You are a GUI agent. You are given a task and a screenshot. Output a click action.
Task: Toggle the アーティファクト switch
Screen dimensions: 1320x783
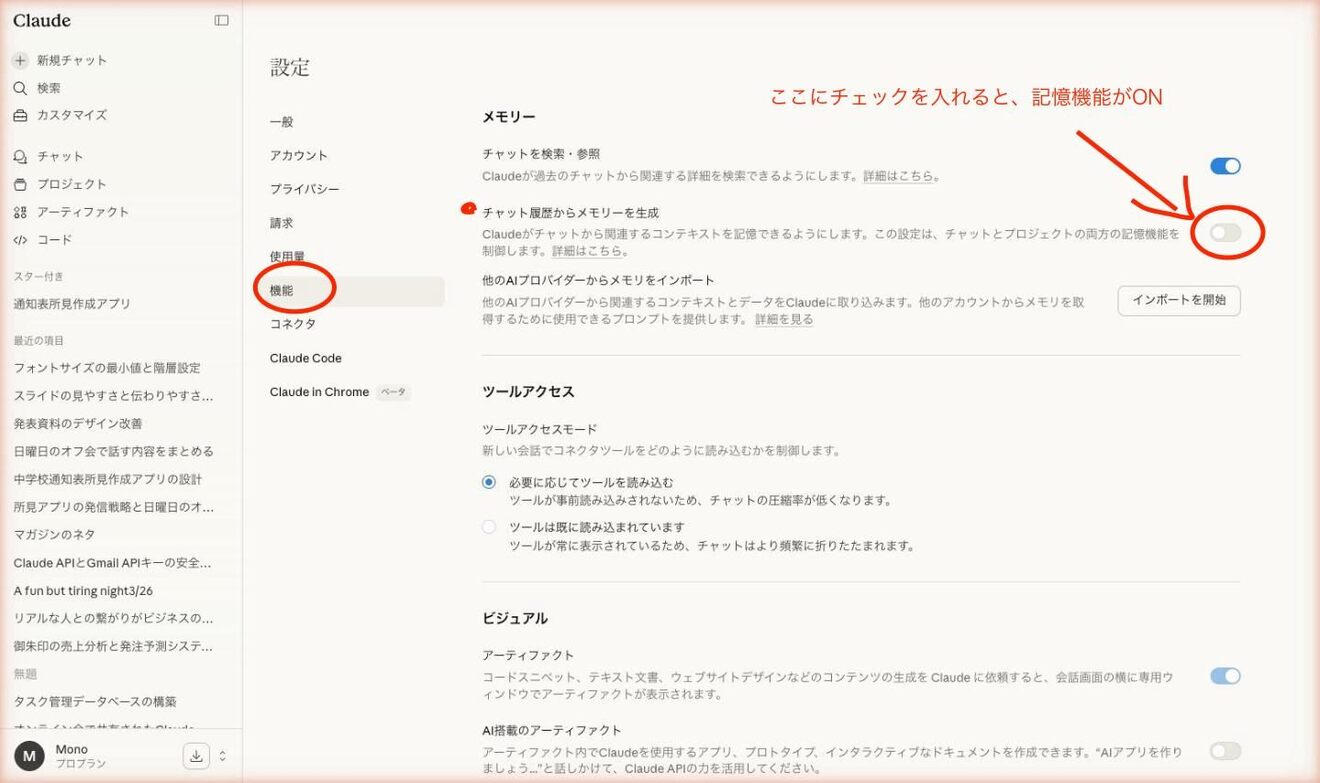[x=1225, y=676]
